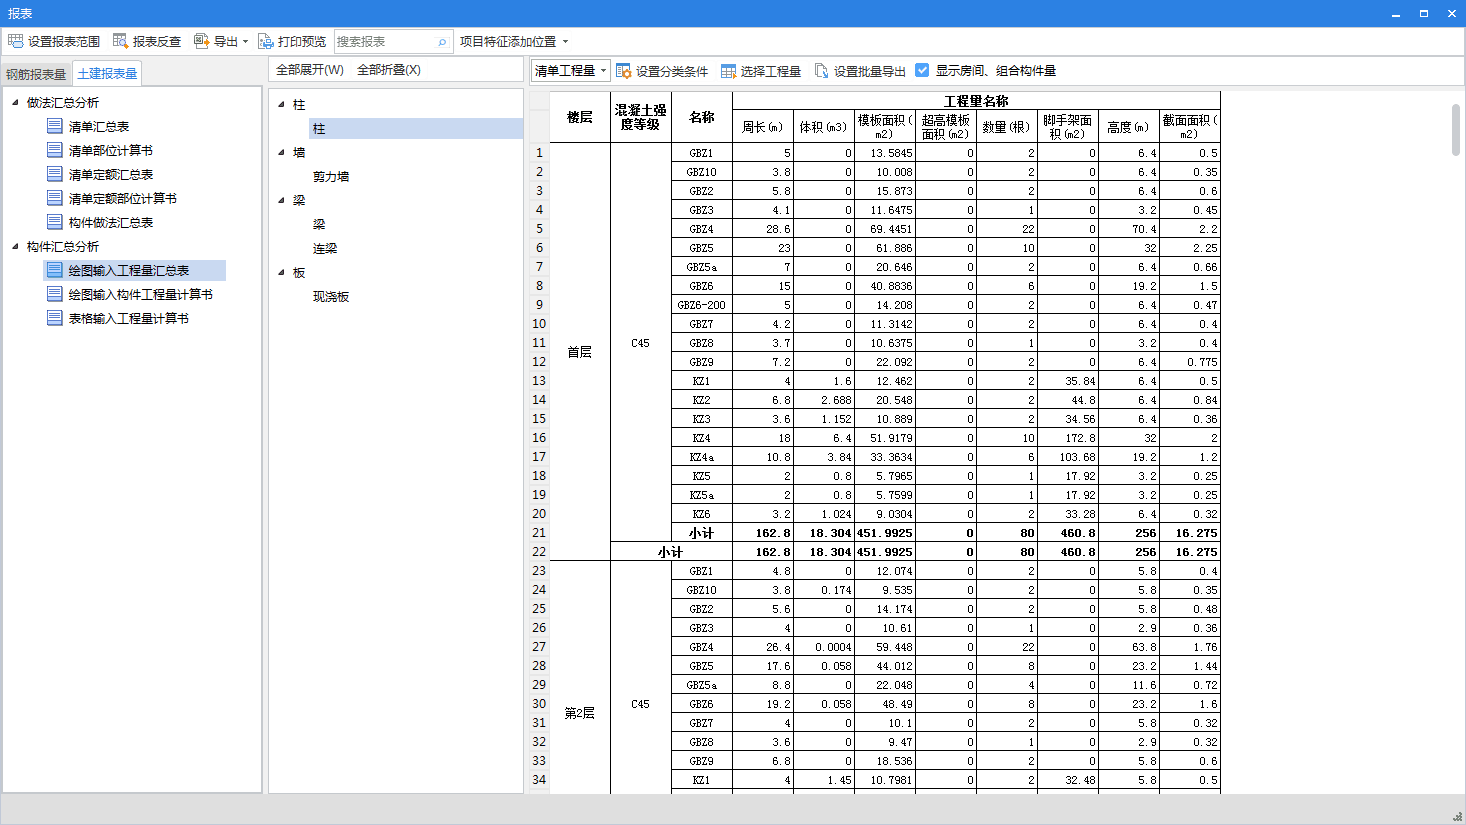The image size is (1466, 825).
Task: Open the 导出 dropdown arrow
Action: coord(245,42)
